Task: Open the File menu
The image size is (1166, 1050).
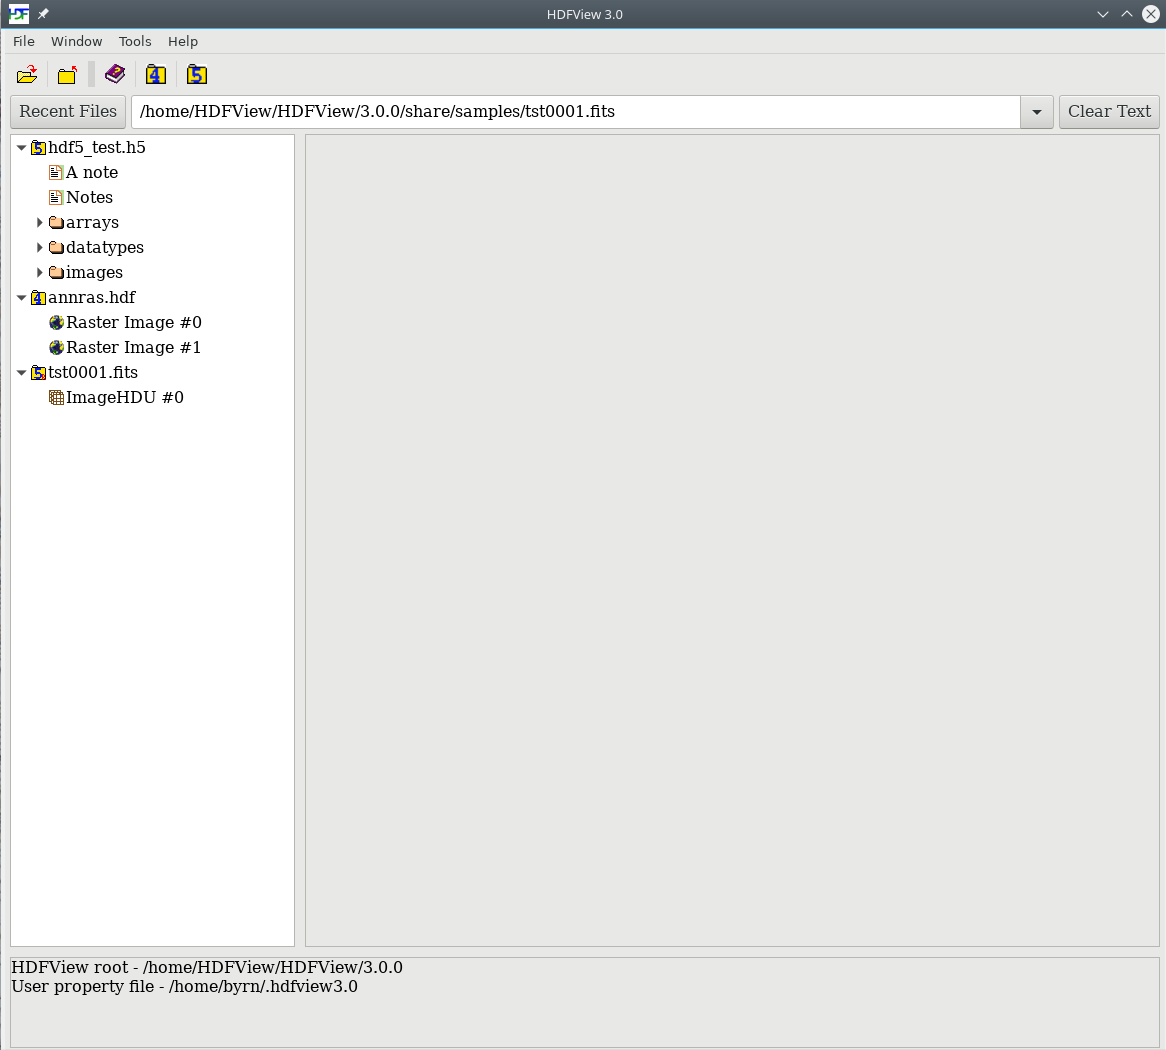Action: (24, 42)
